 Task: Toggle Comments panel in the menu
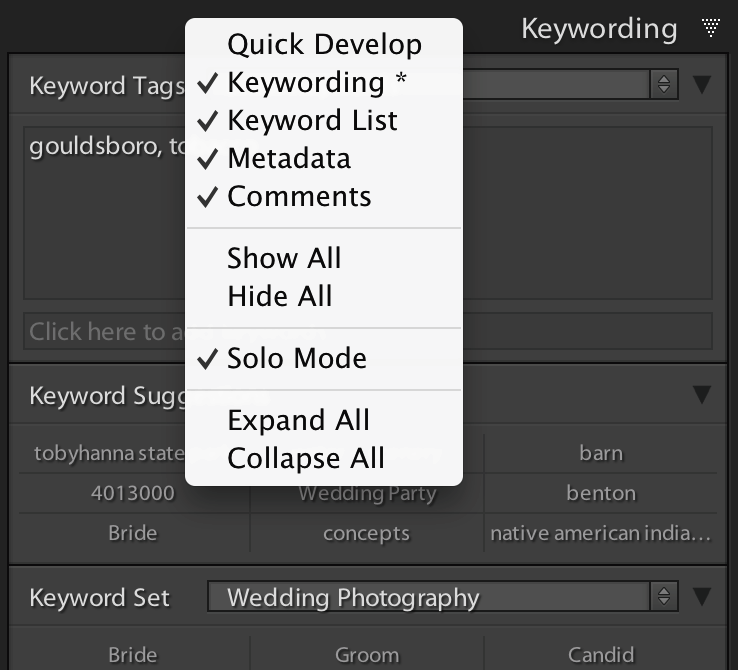point(298,196)
